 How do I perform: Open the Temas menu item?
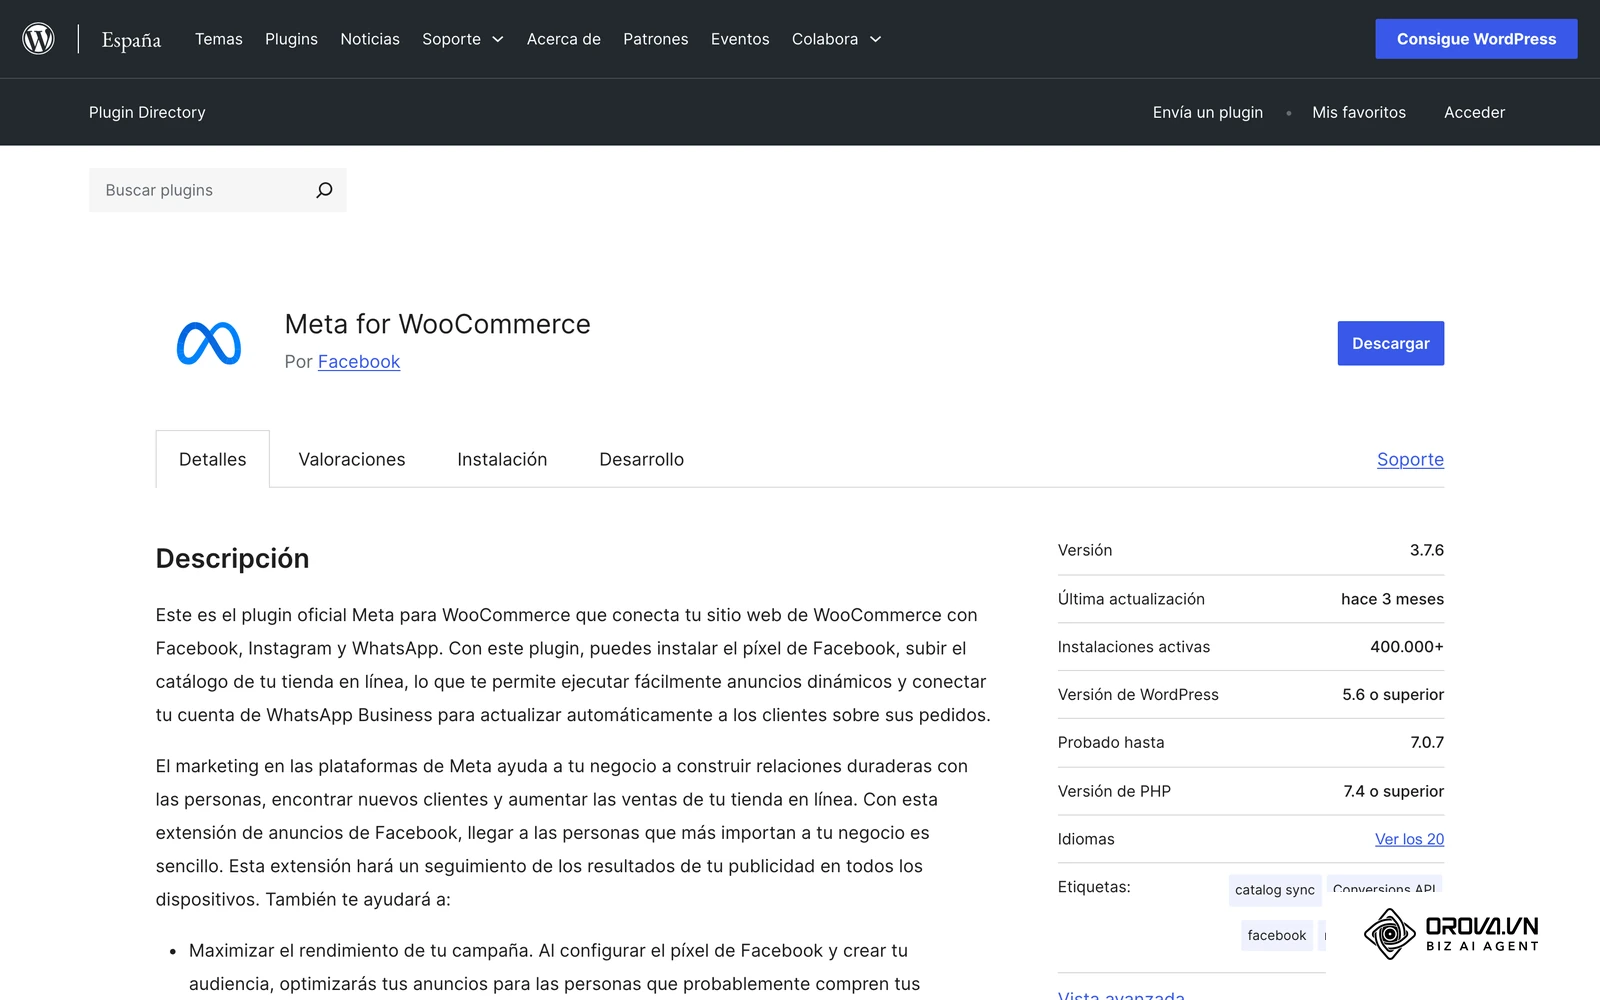(x=219, y=39)
